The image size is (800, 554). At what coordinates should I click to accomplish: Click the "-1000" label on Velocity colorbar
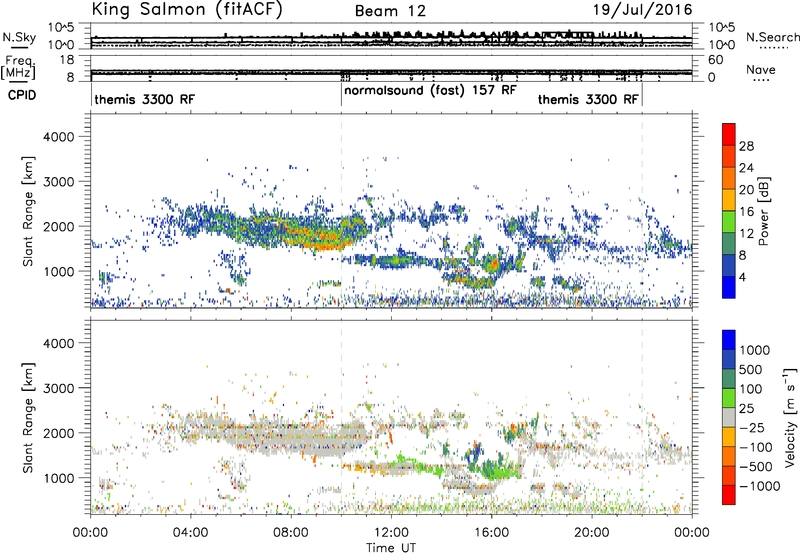click(759, 486)
